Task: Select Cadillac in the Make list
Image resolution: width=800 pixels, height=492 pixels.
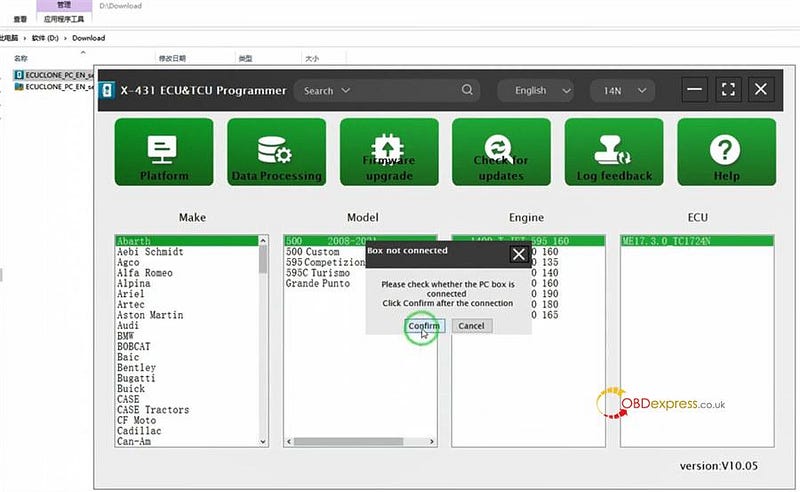Action: (187, 431)
